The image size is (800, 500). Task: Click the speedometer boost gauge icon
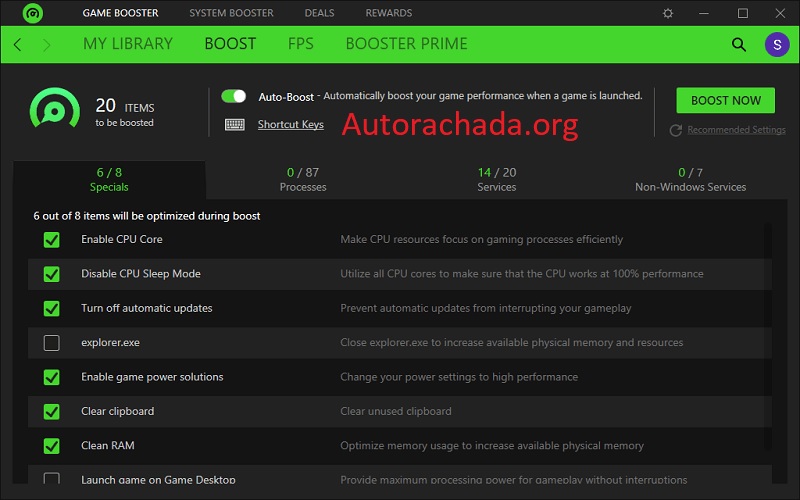[54, 110]
